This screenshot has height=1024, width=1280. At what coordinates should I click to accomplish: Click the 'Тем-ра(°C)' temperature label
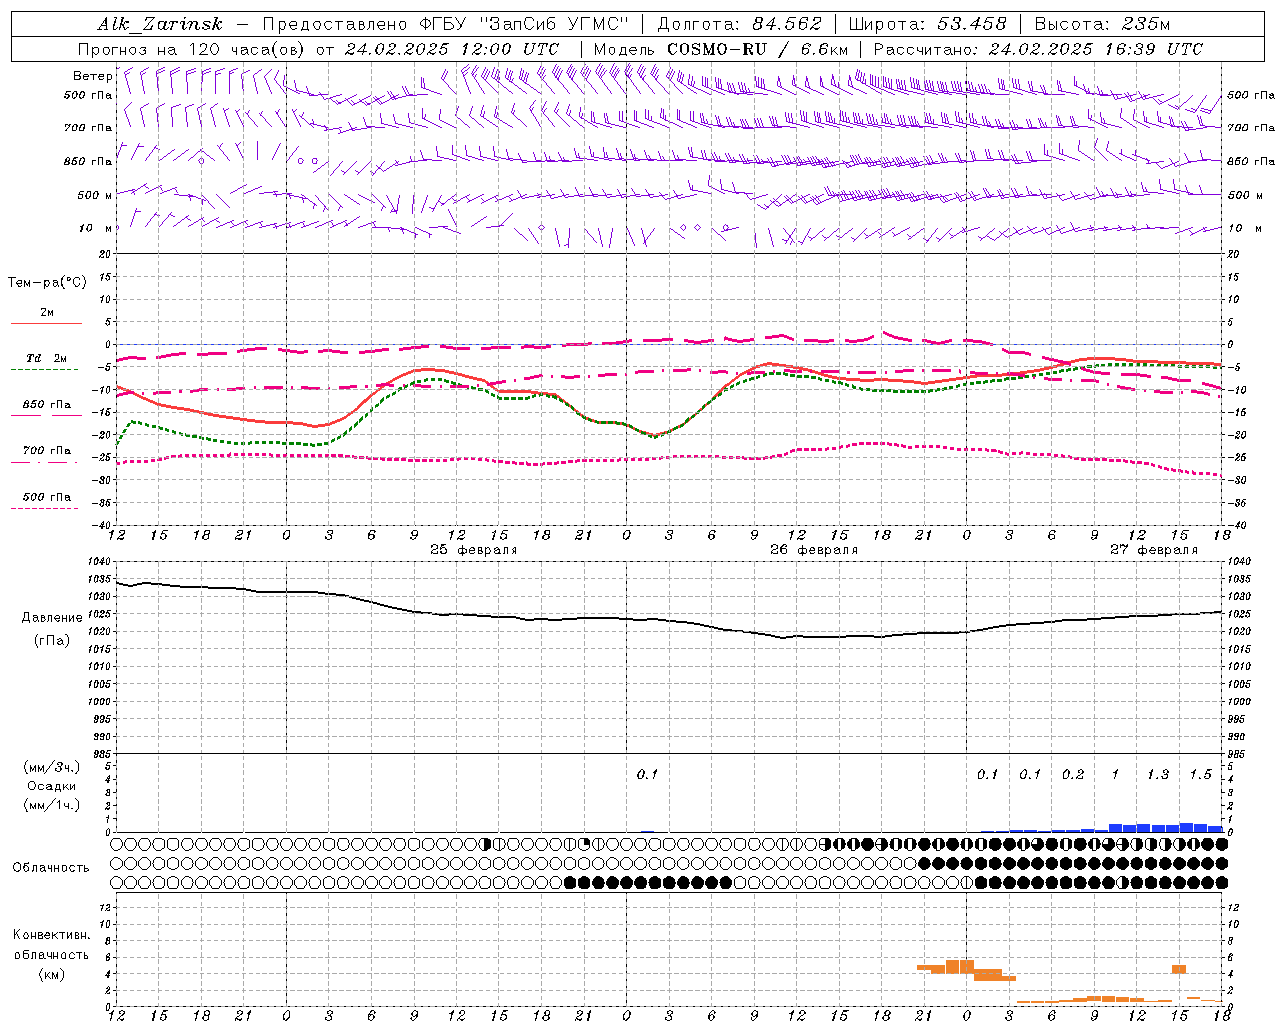47,283
